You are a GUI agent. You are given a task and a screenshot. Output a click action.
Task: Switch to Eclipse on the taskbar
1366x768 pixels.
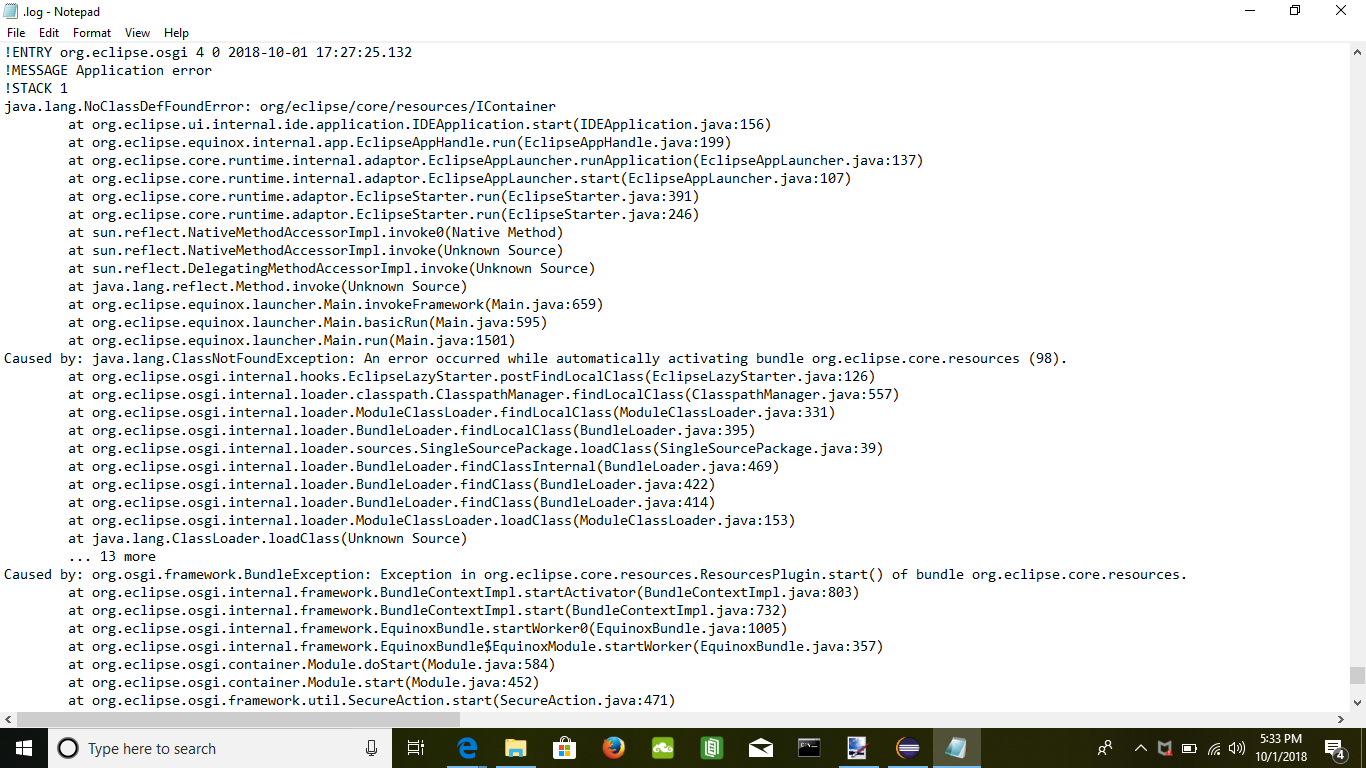tap(907, 748)
